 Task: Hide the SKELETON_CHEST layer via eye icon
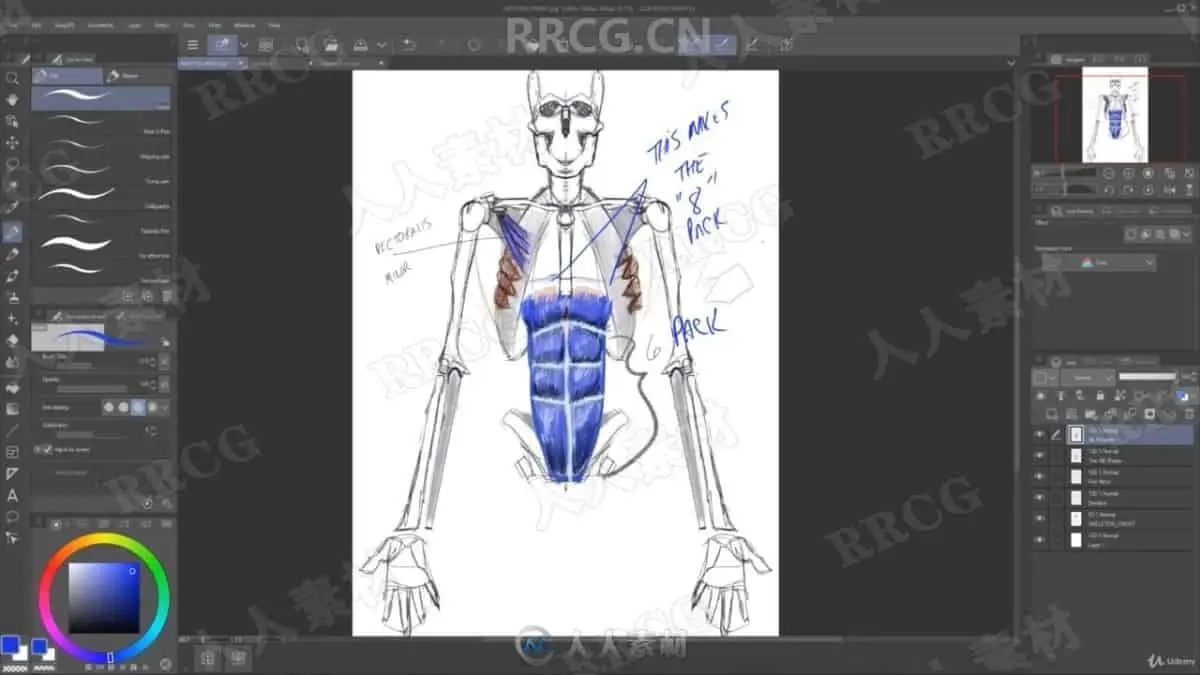point(1039,518)
